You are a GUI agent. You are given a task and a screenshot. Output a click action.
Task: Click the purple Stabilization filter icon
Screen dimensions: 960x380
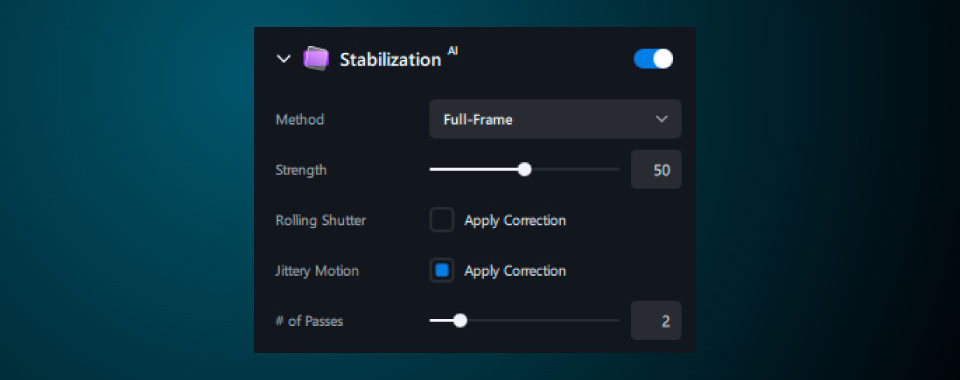point(316,59)
